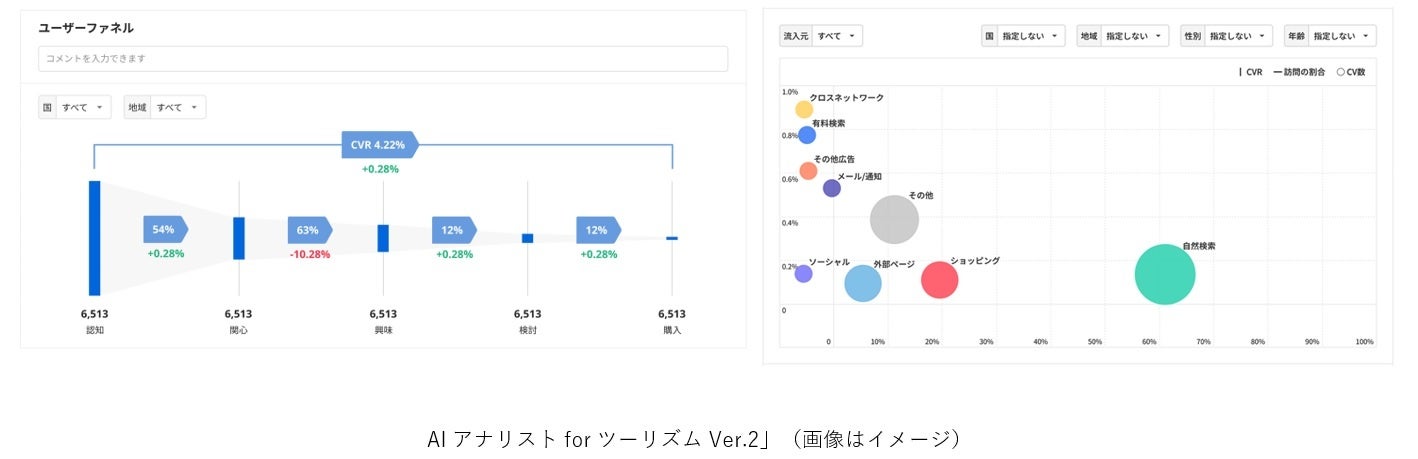
Task: Open the funnel 国 dropdown
Action: click(75, 107)
